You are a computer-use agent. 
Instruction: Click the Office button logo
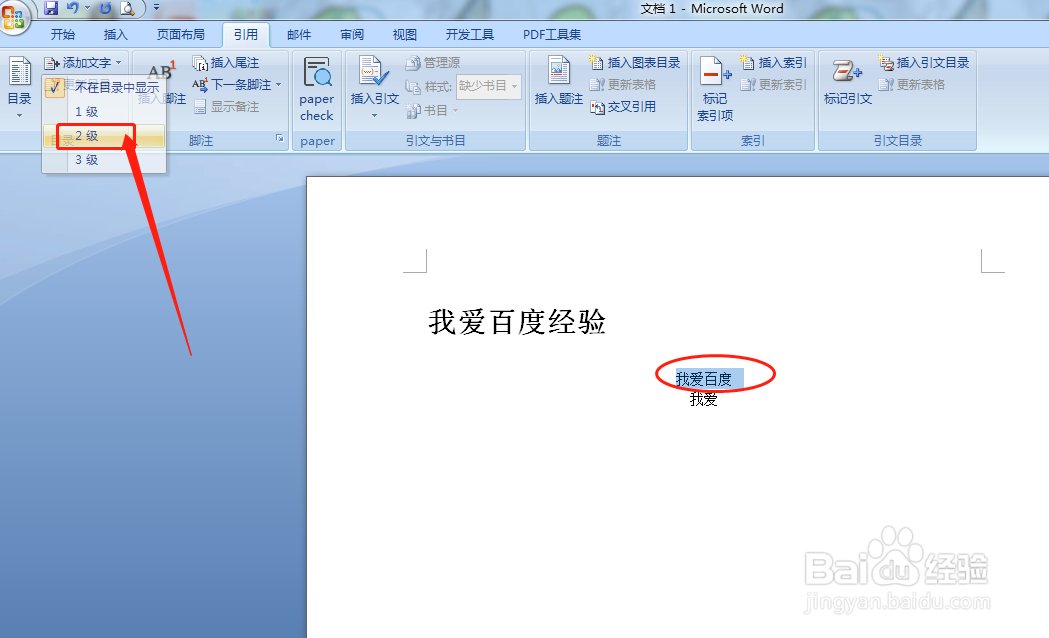click(13, 16)
